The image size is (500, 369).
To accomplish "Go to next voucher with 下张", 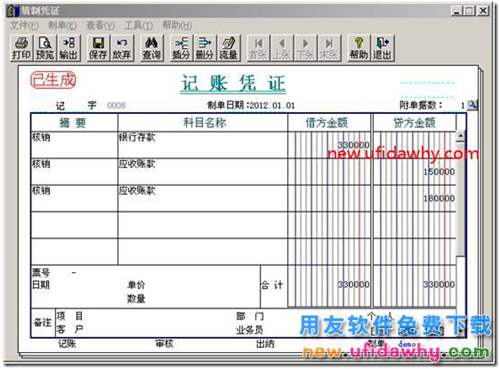I will tap(305, 48).
